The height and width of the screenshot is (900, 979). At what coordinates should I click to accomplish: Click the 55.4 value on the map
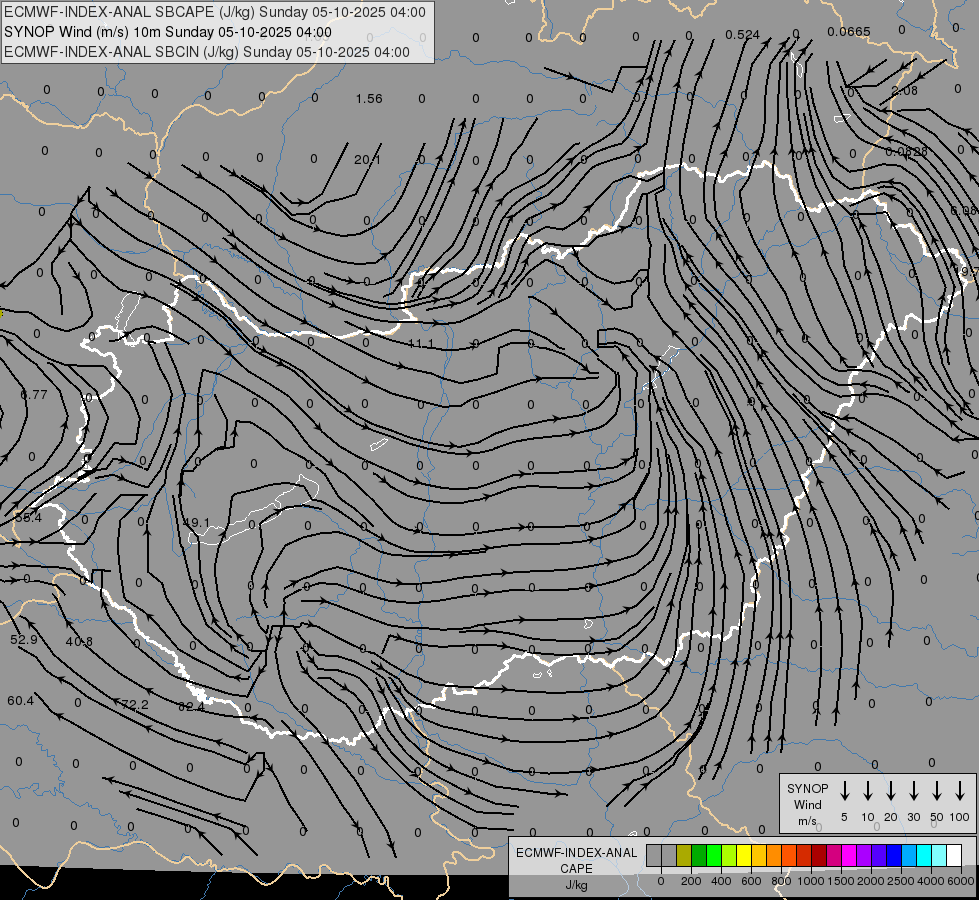[x=28, y=518]
